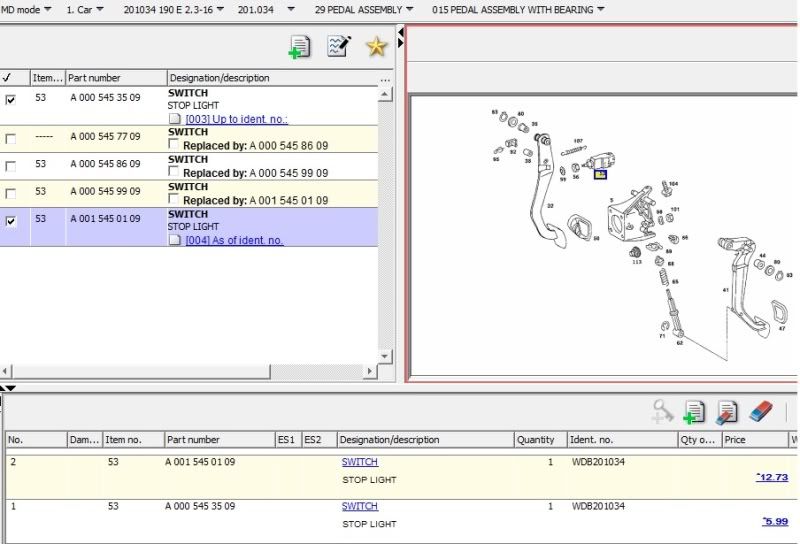Click the gold star favorites icon
This screenshot has width=800, height=544.
pyautogui.click(x=377, y=47)
